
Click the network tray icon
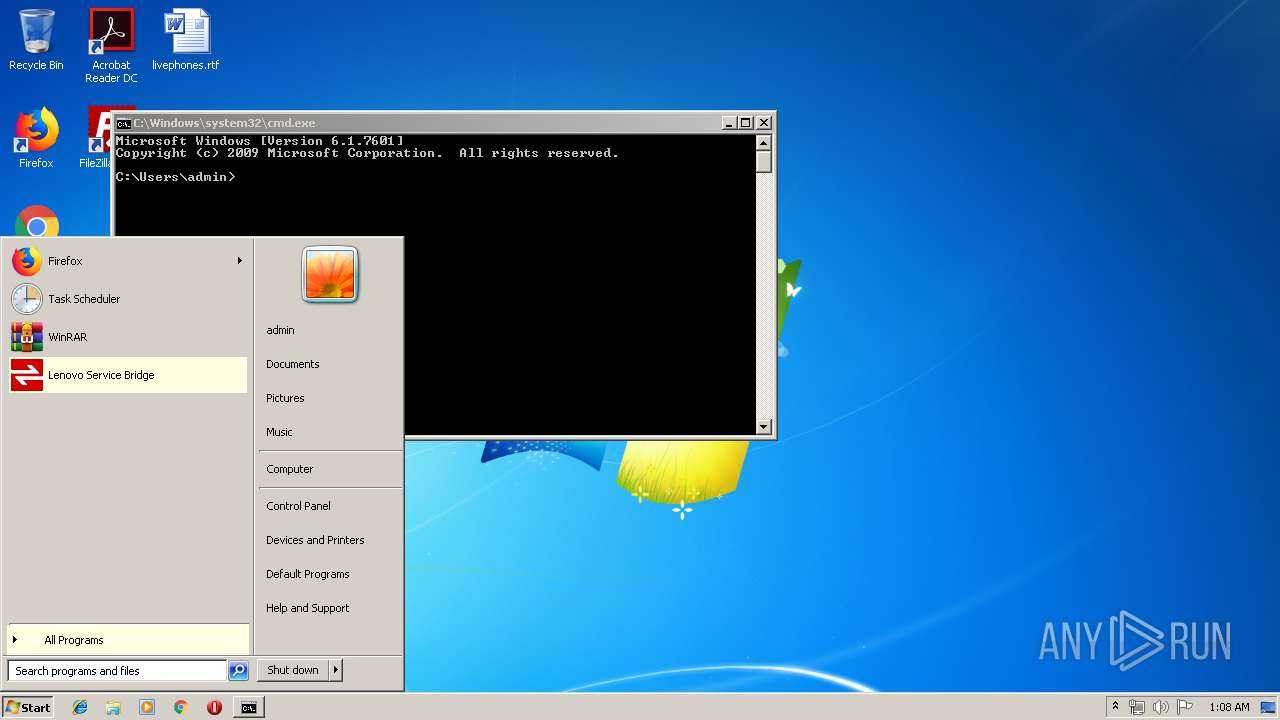point(1137,707)
